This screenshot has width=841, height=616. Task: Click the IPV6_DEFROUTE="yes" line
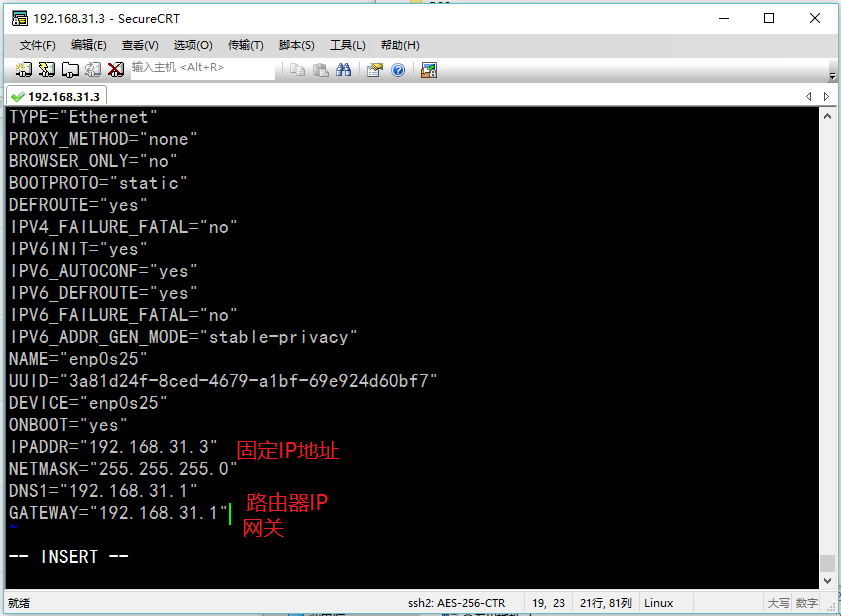click(103, 293)
